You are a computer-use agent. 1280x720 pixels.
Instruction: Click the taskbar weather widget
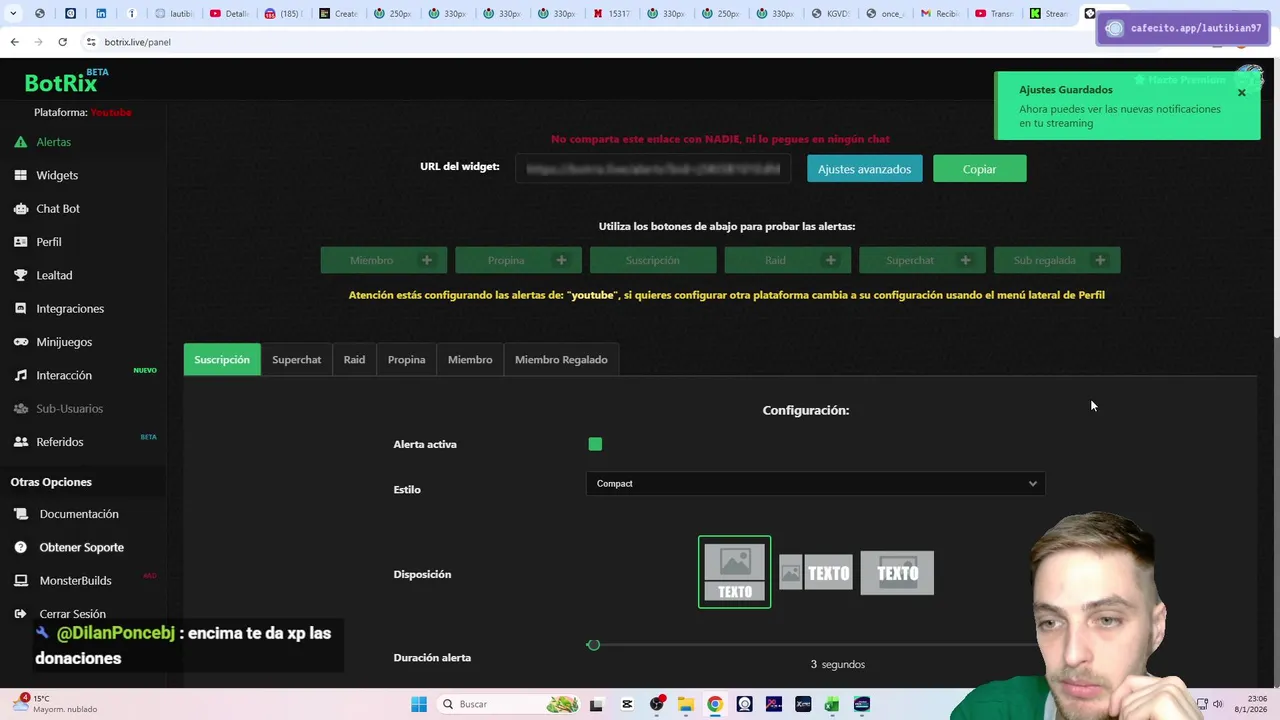pyautogui.click(x=56, y=704)
